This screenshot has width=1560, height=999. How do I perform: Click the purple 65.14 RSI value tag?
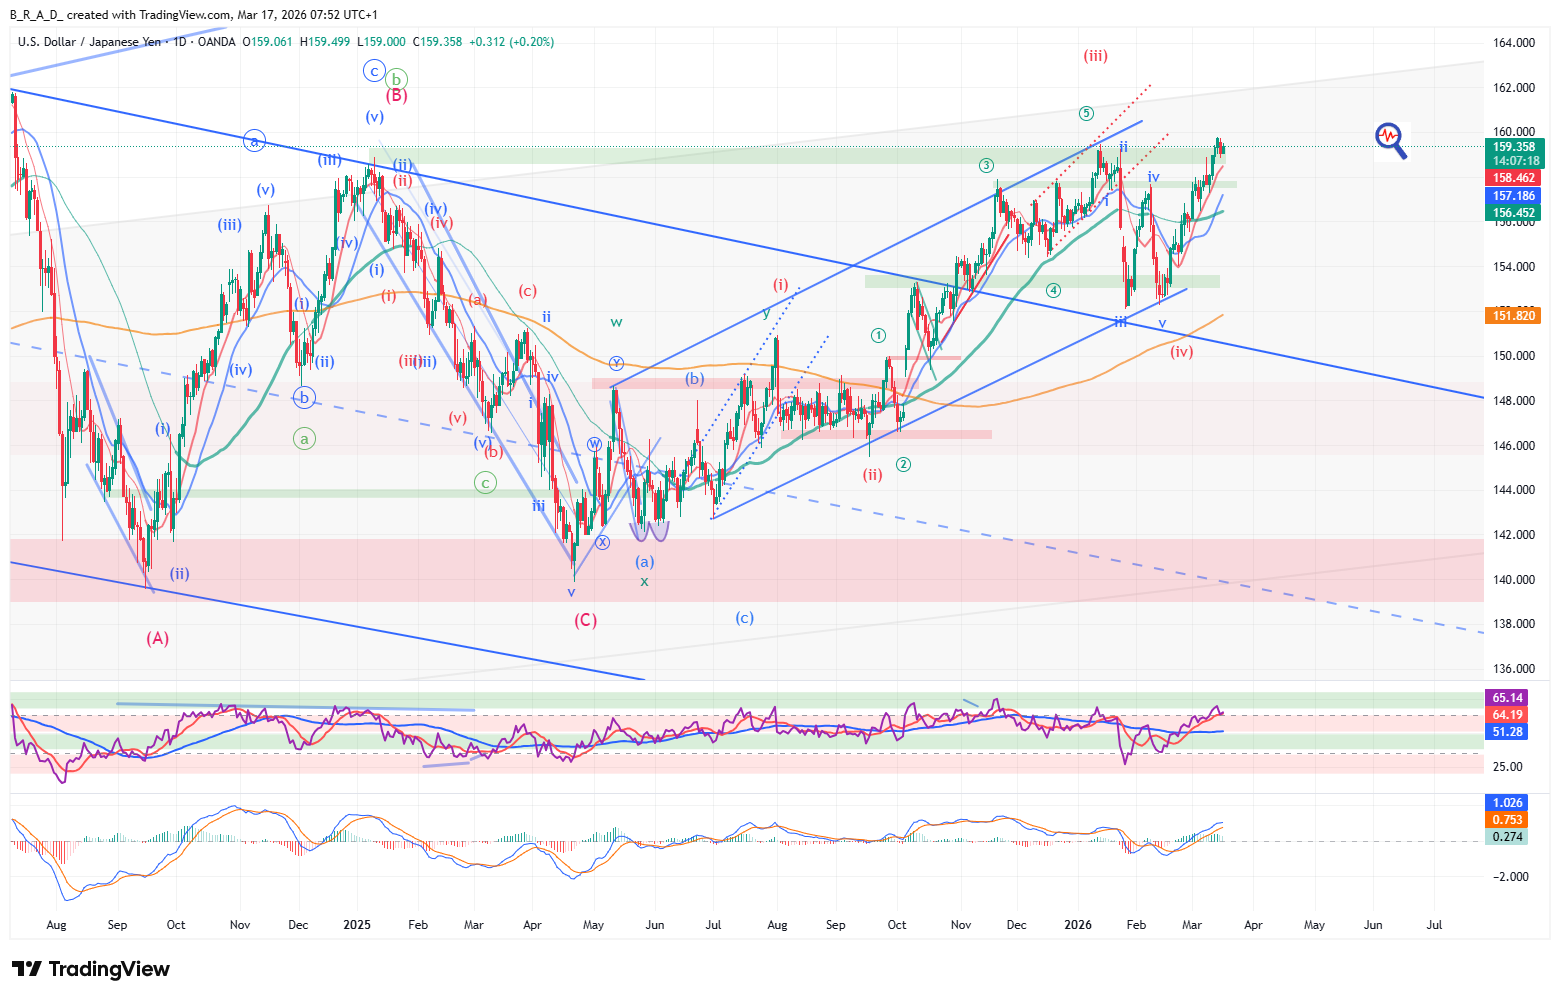point(1507,698)
